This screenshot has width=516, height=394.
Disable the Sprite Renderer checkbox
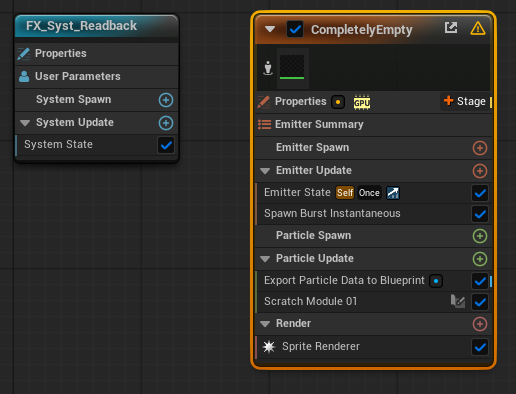pos(480,347)
